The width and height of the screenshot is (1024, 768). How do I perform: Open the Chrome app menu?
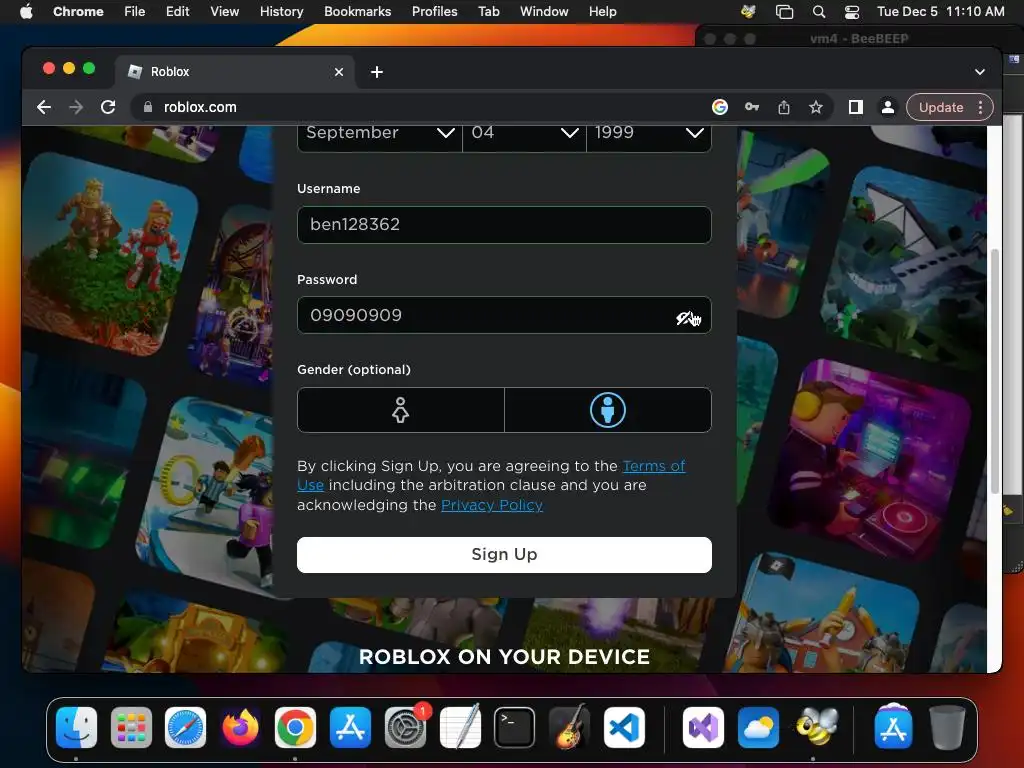(x=78, y=11)
